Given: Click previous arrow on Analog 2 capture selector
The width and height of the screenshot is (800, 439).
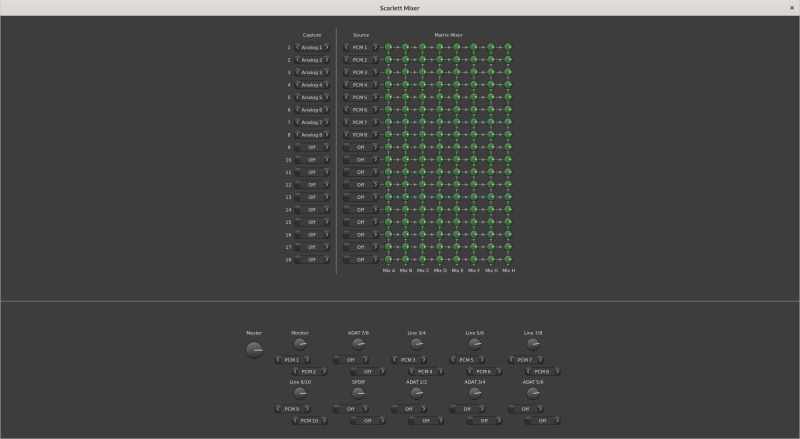Looking at the screenshot, I should pyautogui.click(x=297, y=60).
